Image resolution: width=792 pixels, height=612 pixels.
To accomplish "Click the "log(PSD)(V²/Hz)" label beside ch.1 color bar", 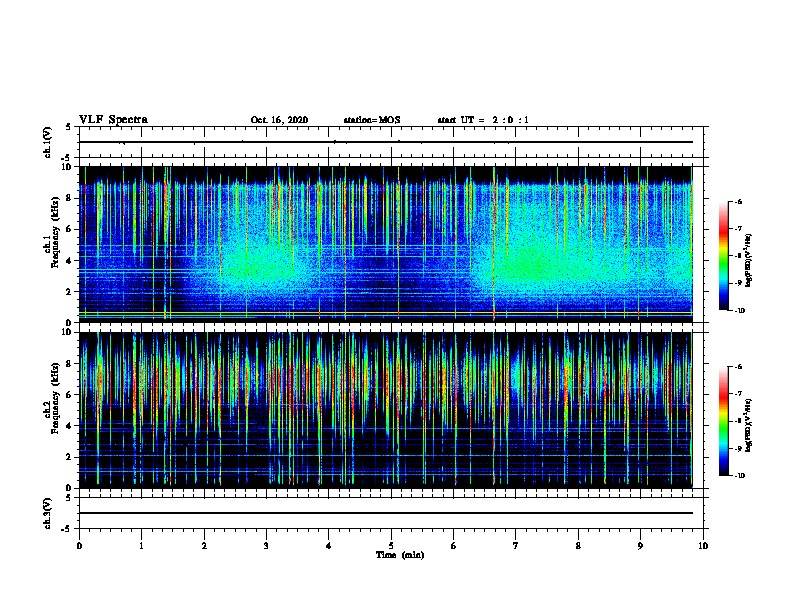I will pyautogui.click(x=748, y=260).
